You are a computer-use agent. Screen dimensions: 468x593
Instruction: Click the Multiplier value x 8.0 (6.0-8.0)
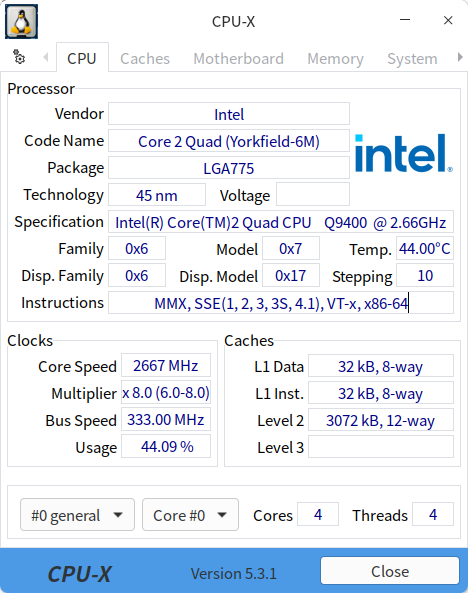tap(166, 393)
